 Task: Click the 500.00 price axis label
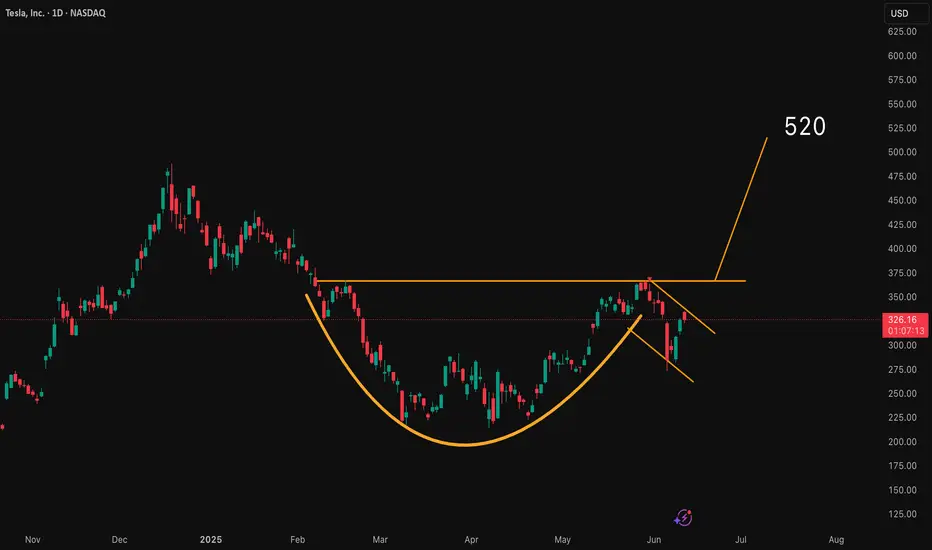coord(902,152)
